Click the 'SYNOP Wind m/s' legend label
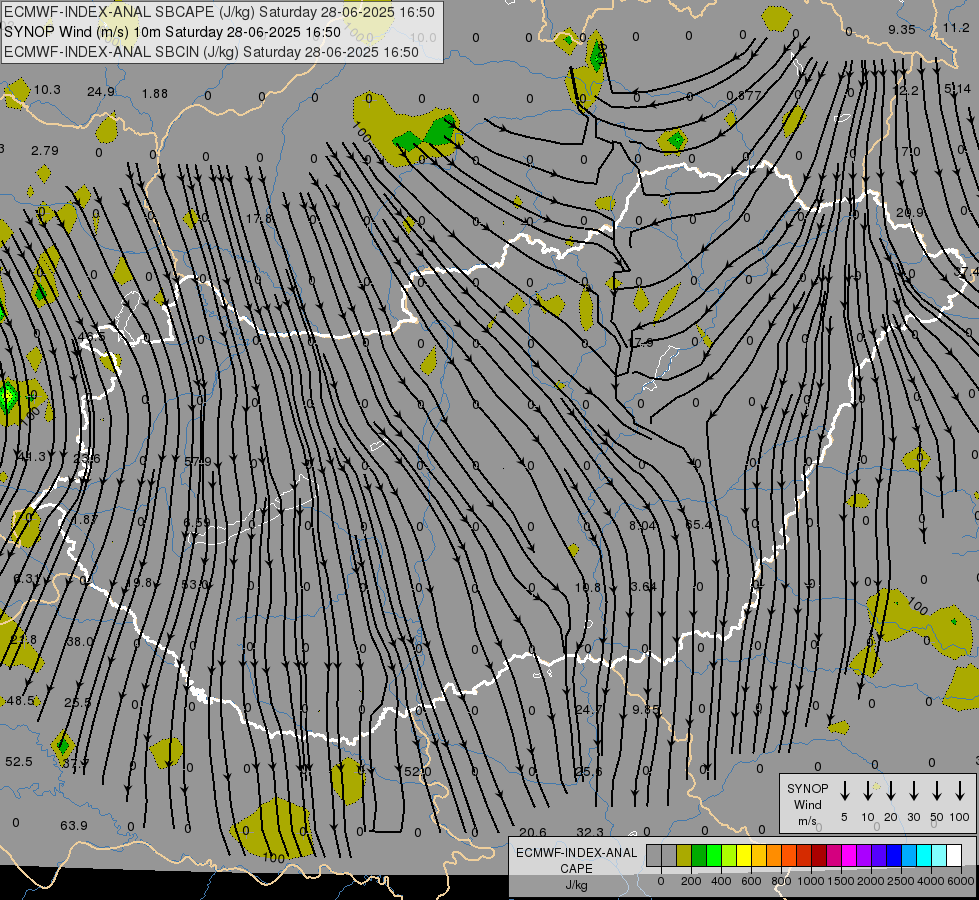This screenshot has width=979, height=900. (807, 804)
